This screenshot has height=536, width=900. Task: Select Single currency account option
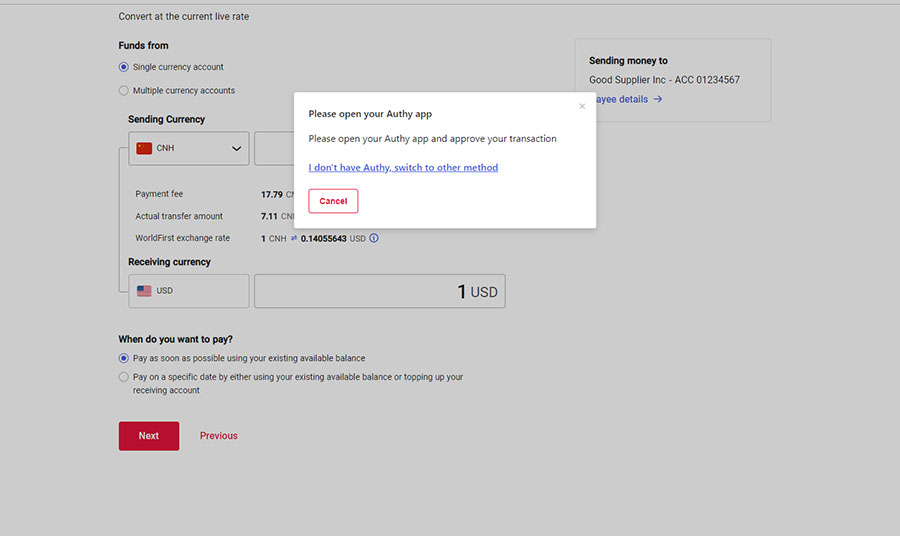tap(124, 67)
